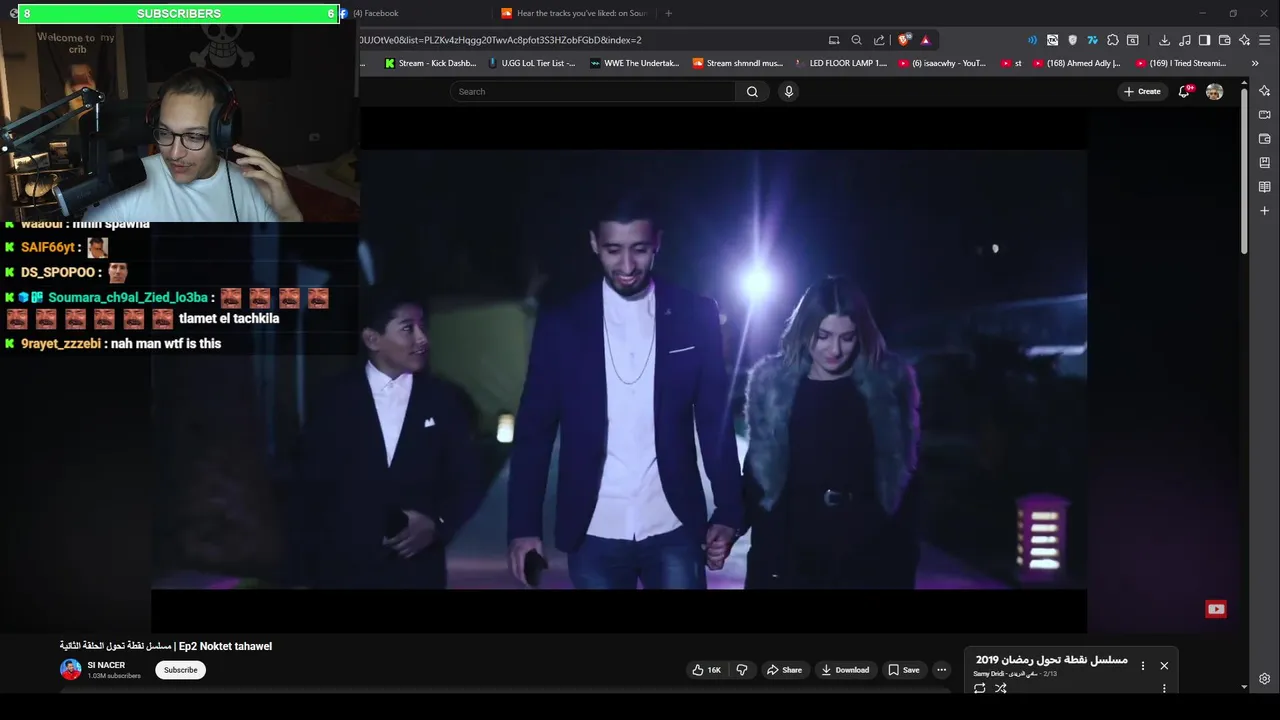Open the Brave Wallet icon
The height and width of the screenshot is (720, 1280).
click(x=1224, y=40)
